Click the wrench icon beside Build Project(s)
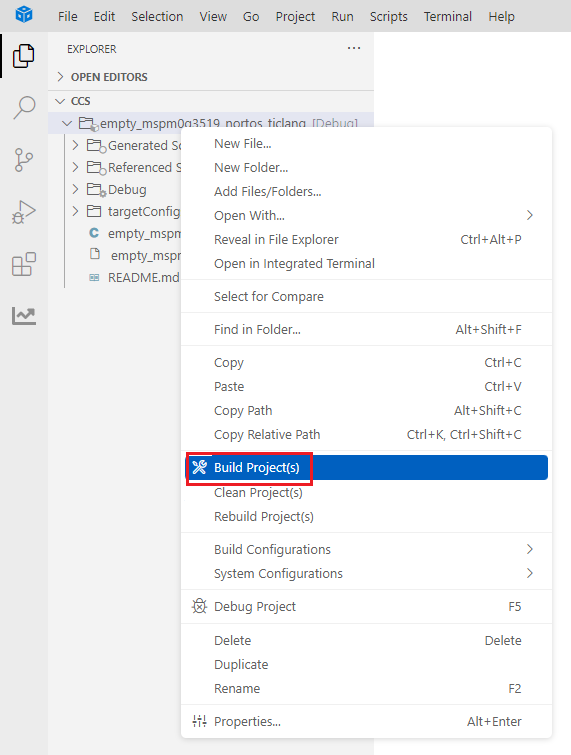Viewport: 571px width, 755px height. click(199, 467)
